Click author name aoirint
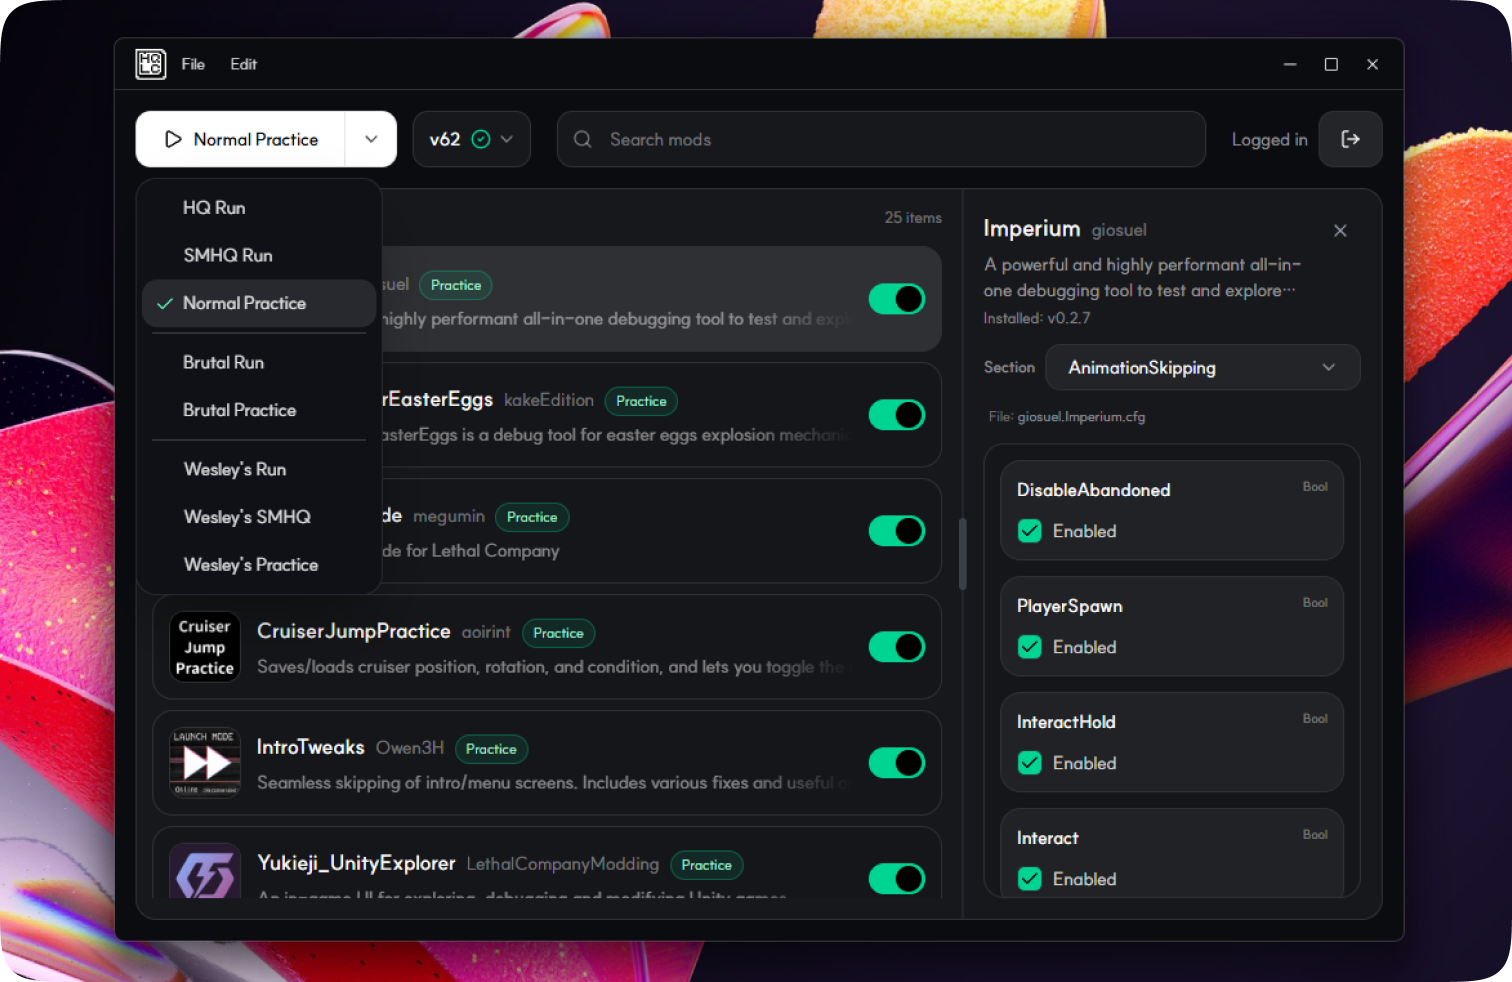This screenshot has width=1512, height=982. pos(486,632)
